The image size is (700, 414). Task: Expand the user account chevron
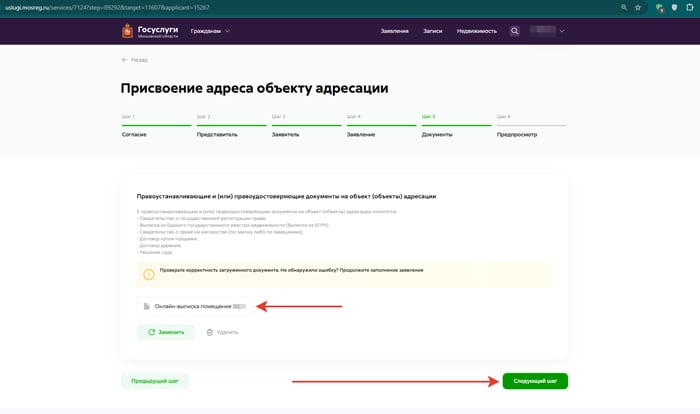pyautogui.click(x=562, y=31)
